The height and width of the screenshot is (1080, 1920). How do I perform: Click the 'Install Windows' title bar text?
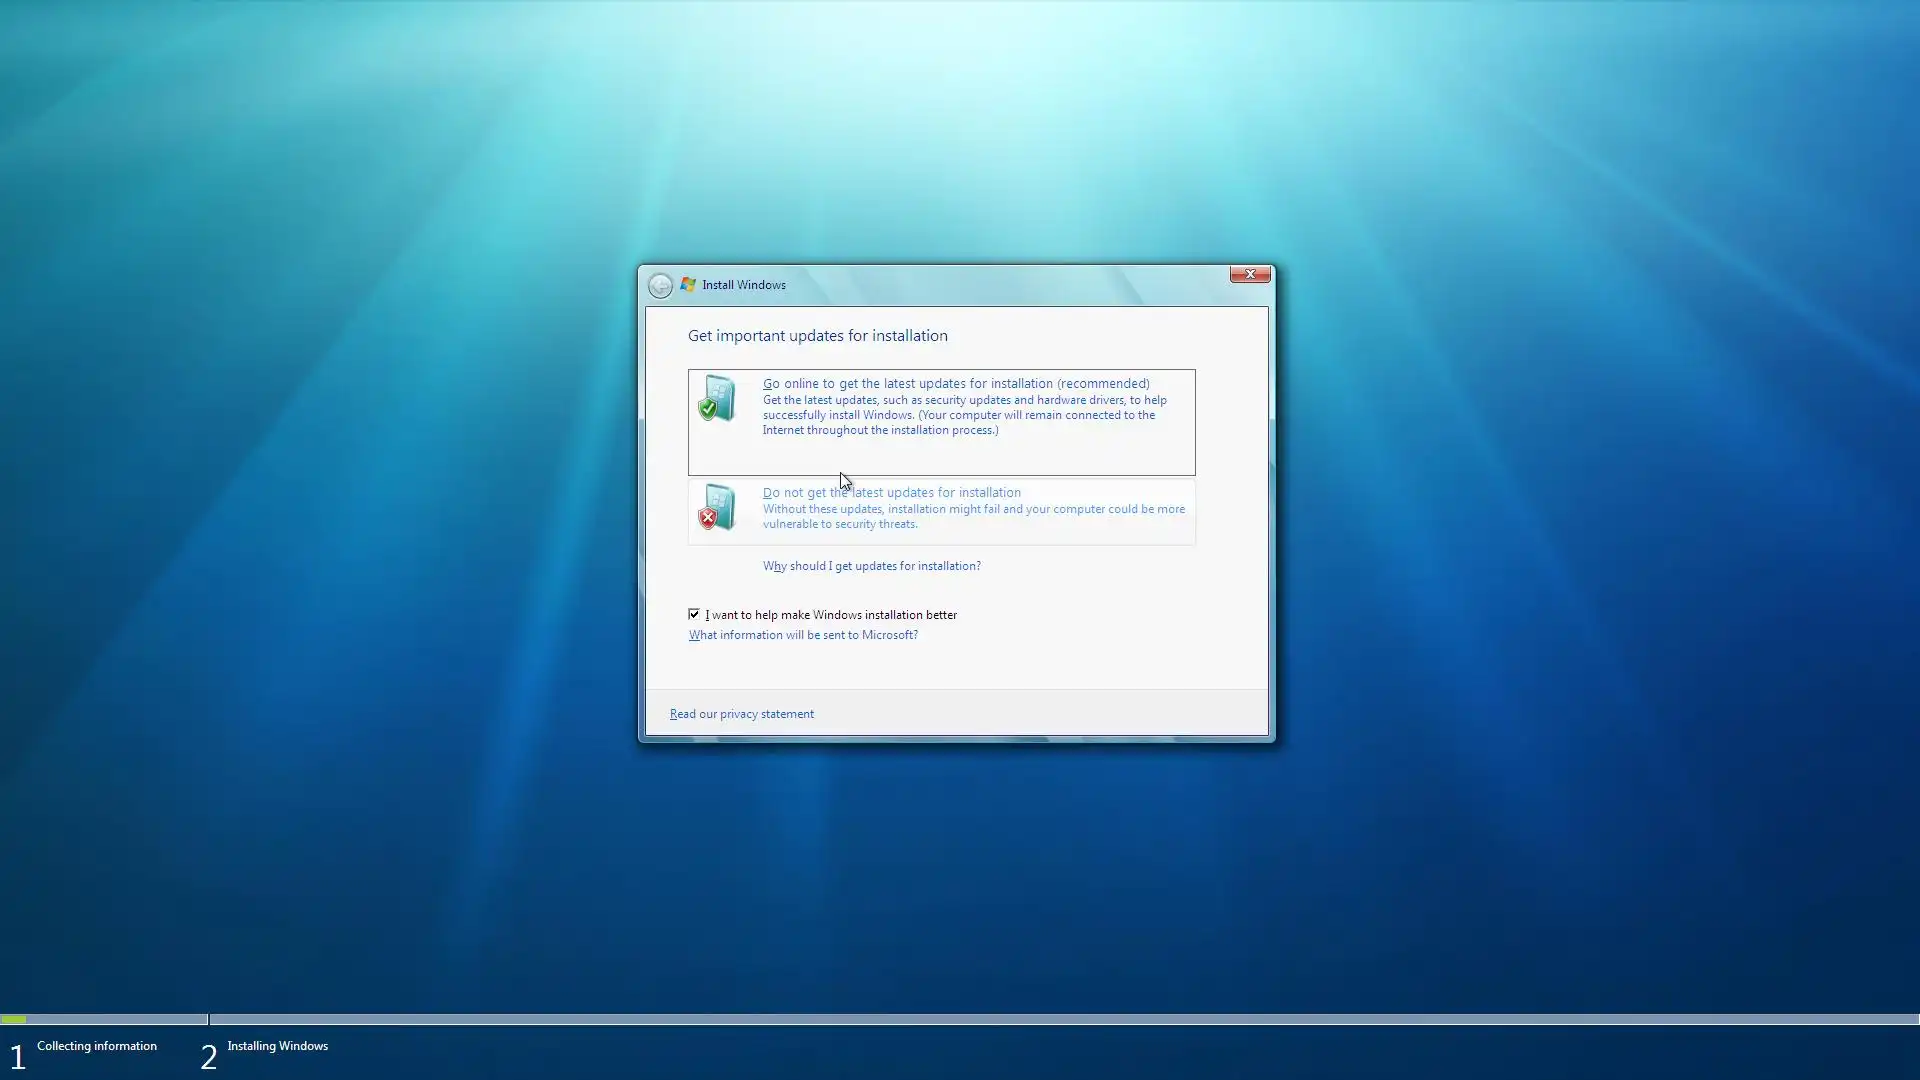743,285
